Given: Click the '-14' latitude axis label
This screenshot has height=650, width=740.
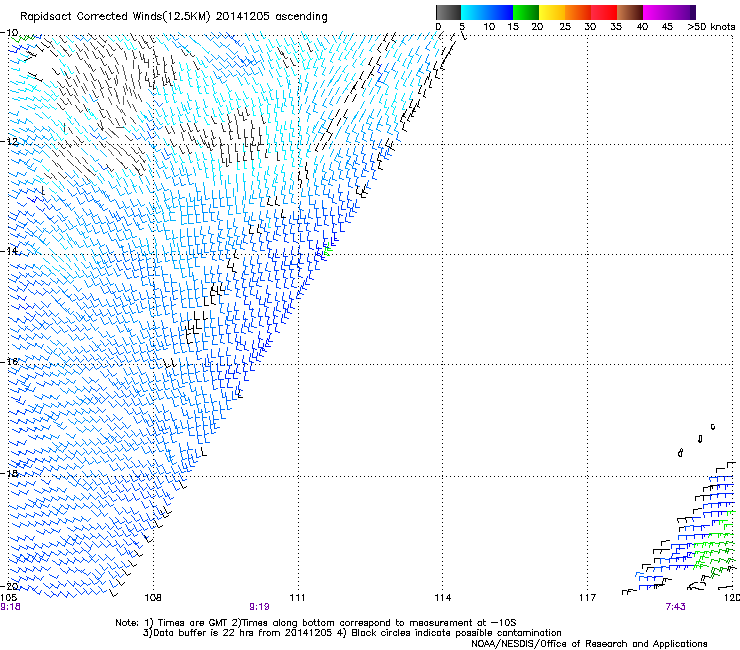Looking at the screenshot, I should (x=9, y=251).
